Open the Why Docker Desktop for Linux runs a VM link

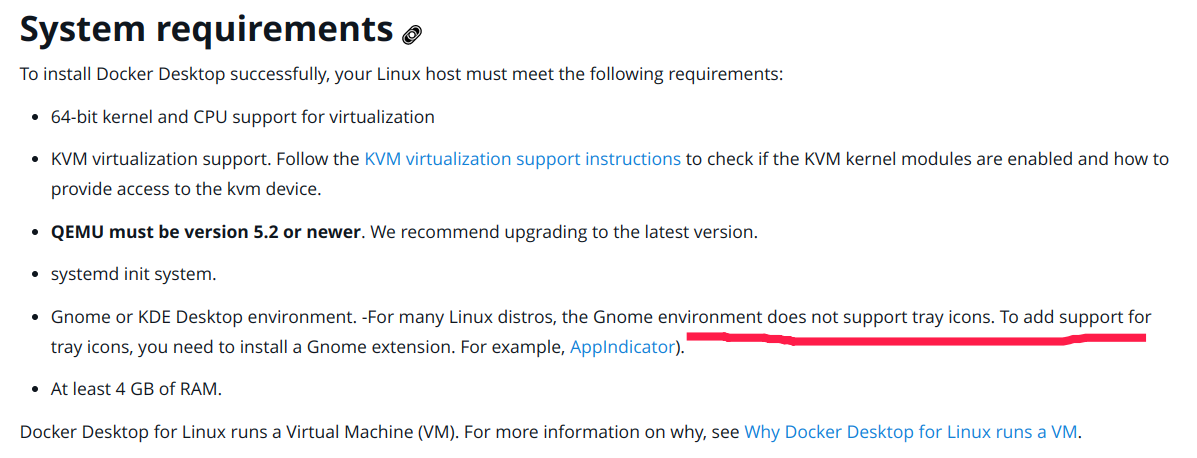[x=912, y=433]
